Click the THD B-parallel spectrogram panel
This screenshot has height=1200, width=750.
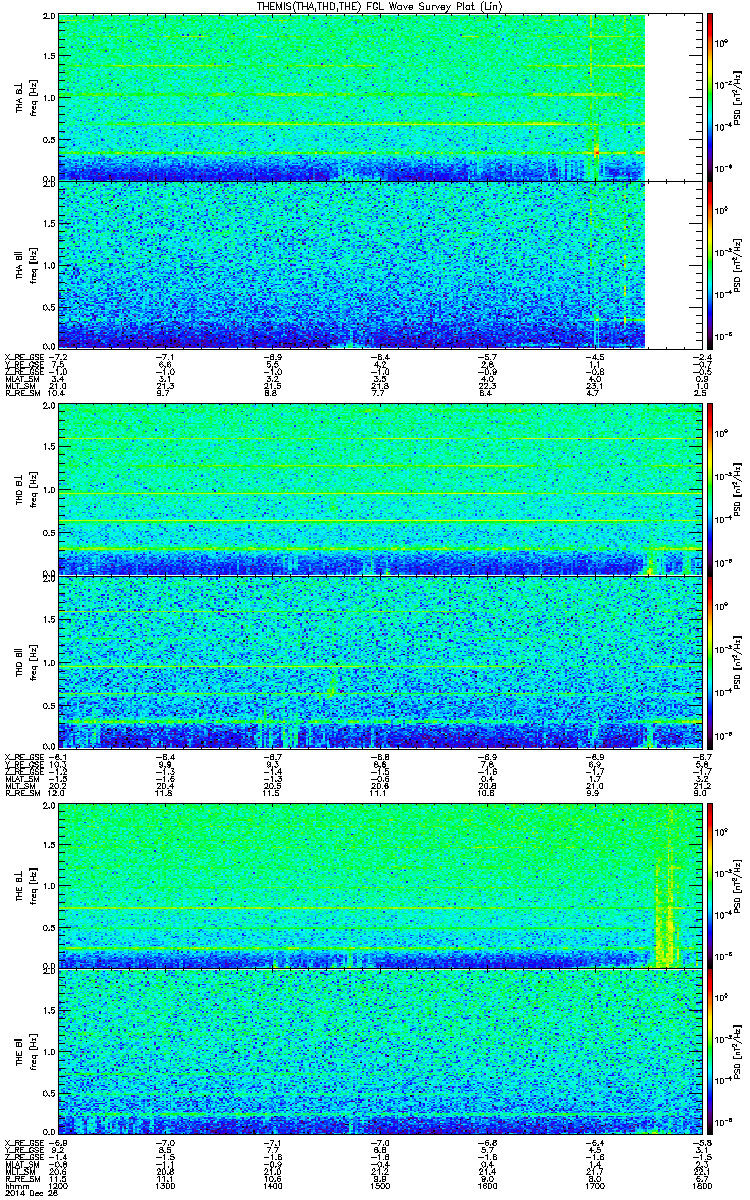coord(380,662)
